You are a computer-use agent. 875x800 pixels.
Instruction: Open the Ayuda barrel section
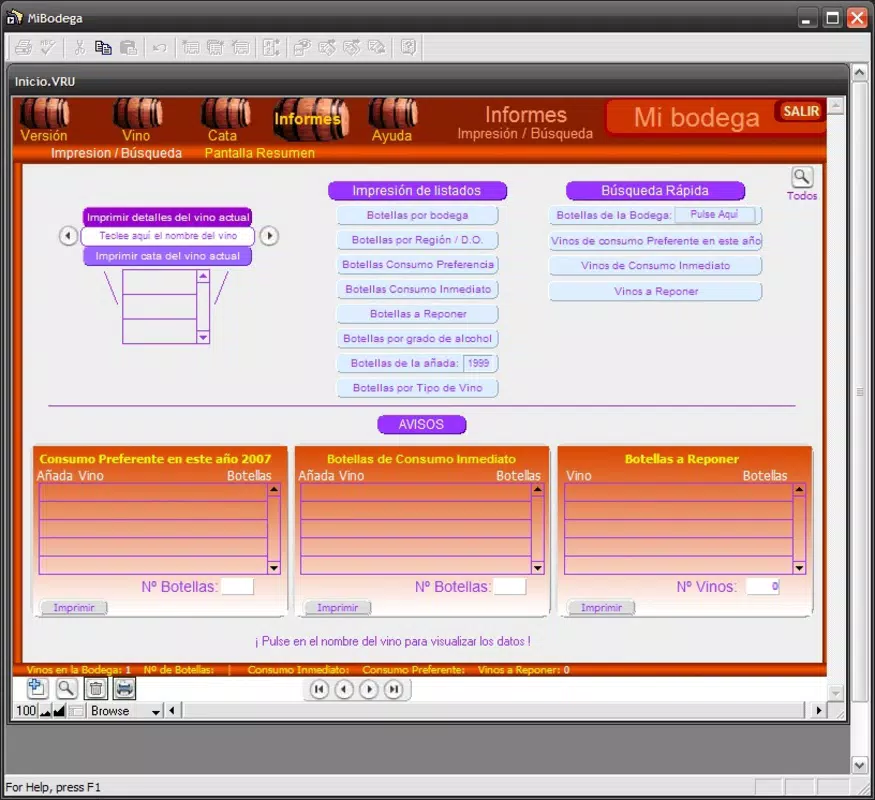click(x=393, y=113)
